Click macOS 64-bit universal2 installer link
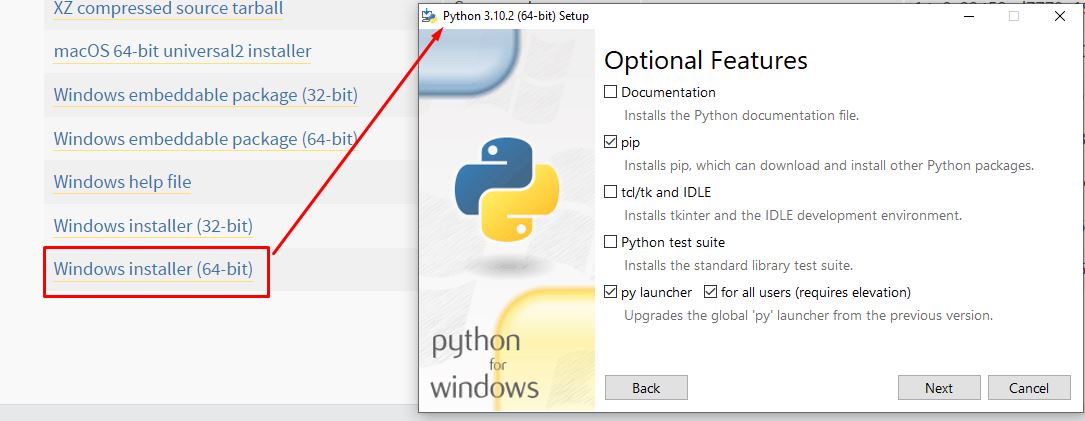Image resolution: width=1085 pixels, height=421 pixels. [x=182, y=51]
